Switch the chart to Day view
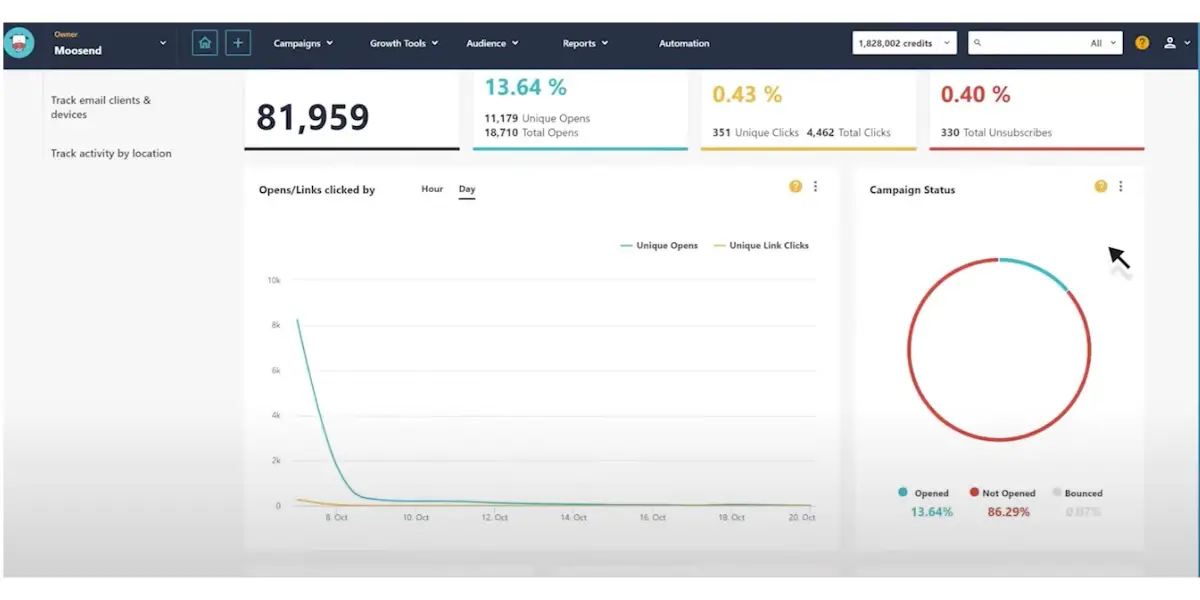1200x600 pixels. 467,189
